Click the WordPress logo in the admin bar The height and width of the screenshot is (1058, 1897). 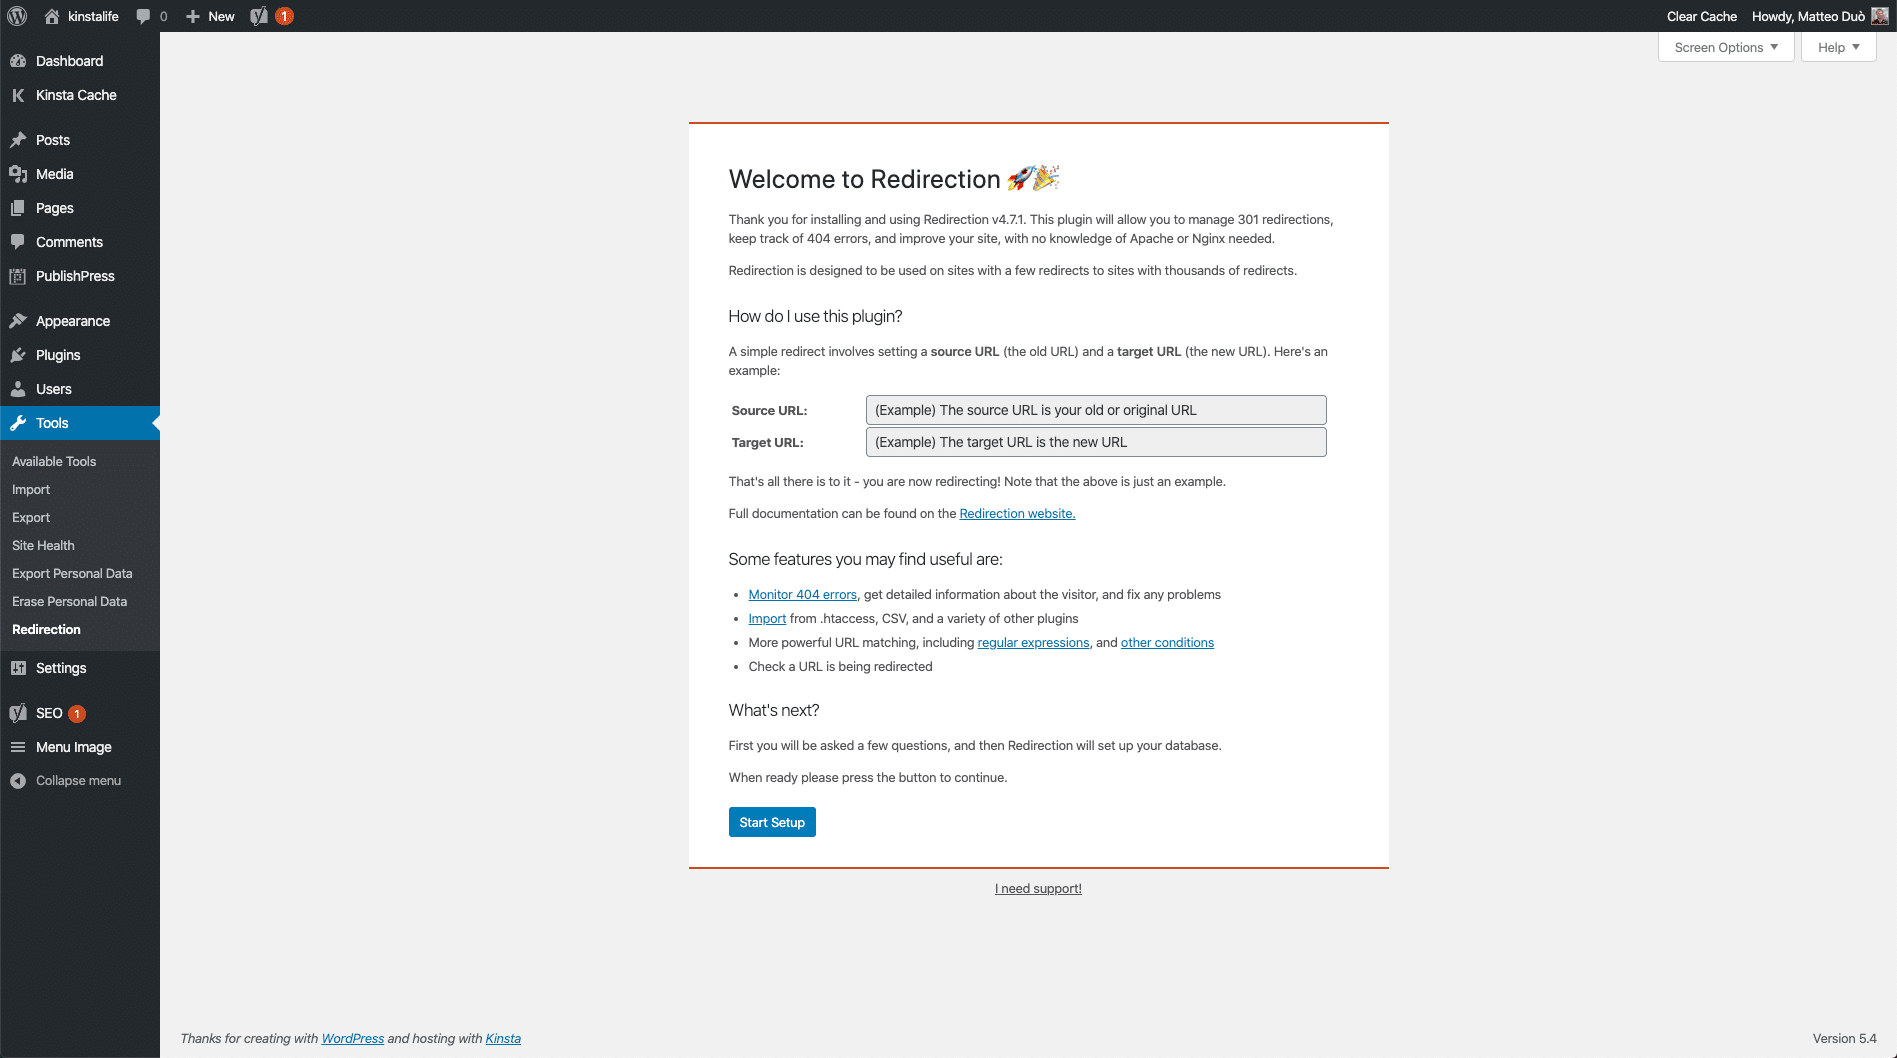(x=16, y=16)
